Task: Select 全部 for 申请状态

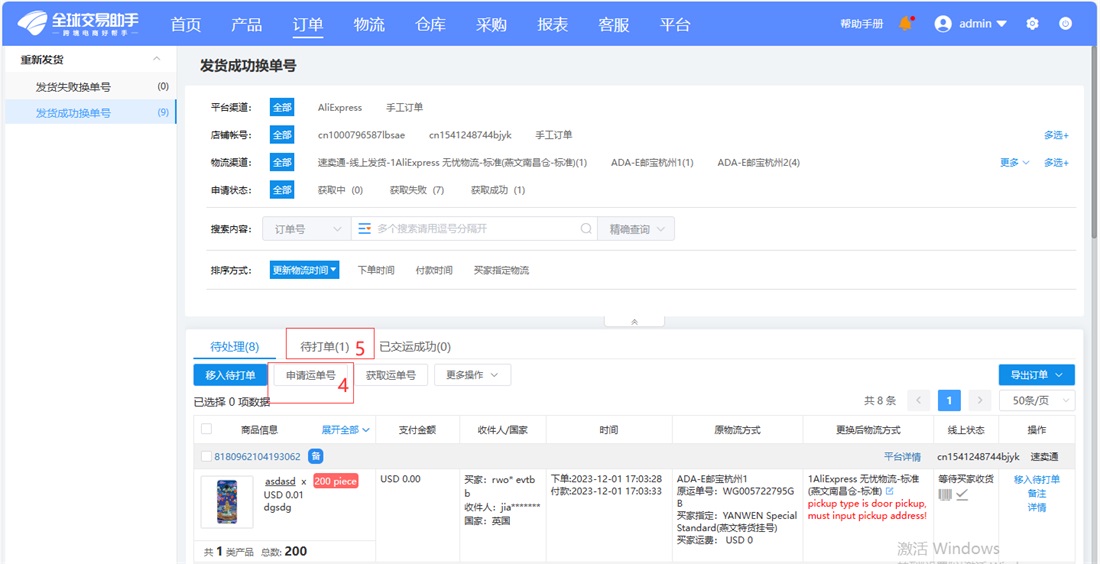Action: pyautogui.click(x=282, y=190)
